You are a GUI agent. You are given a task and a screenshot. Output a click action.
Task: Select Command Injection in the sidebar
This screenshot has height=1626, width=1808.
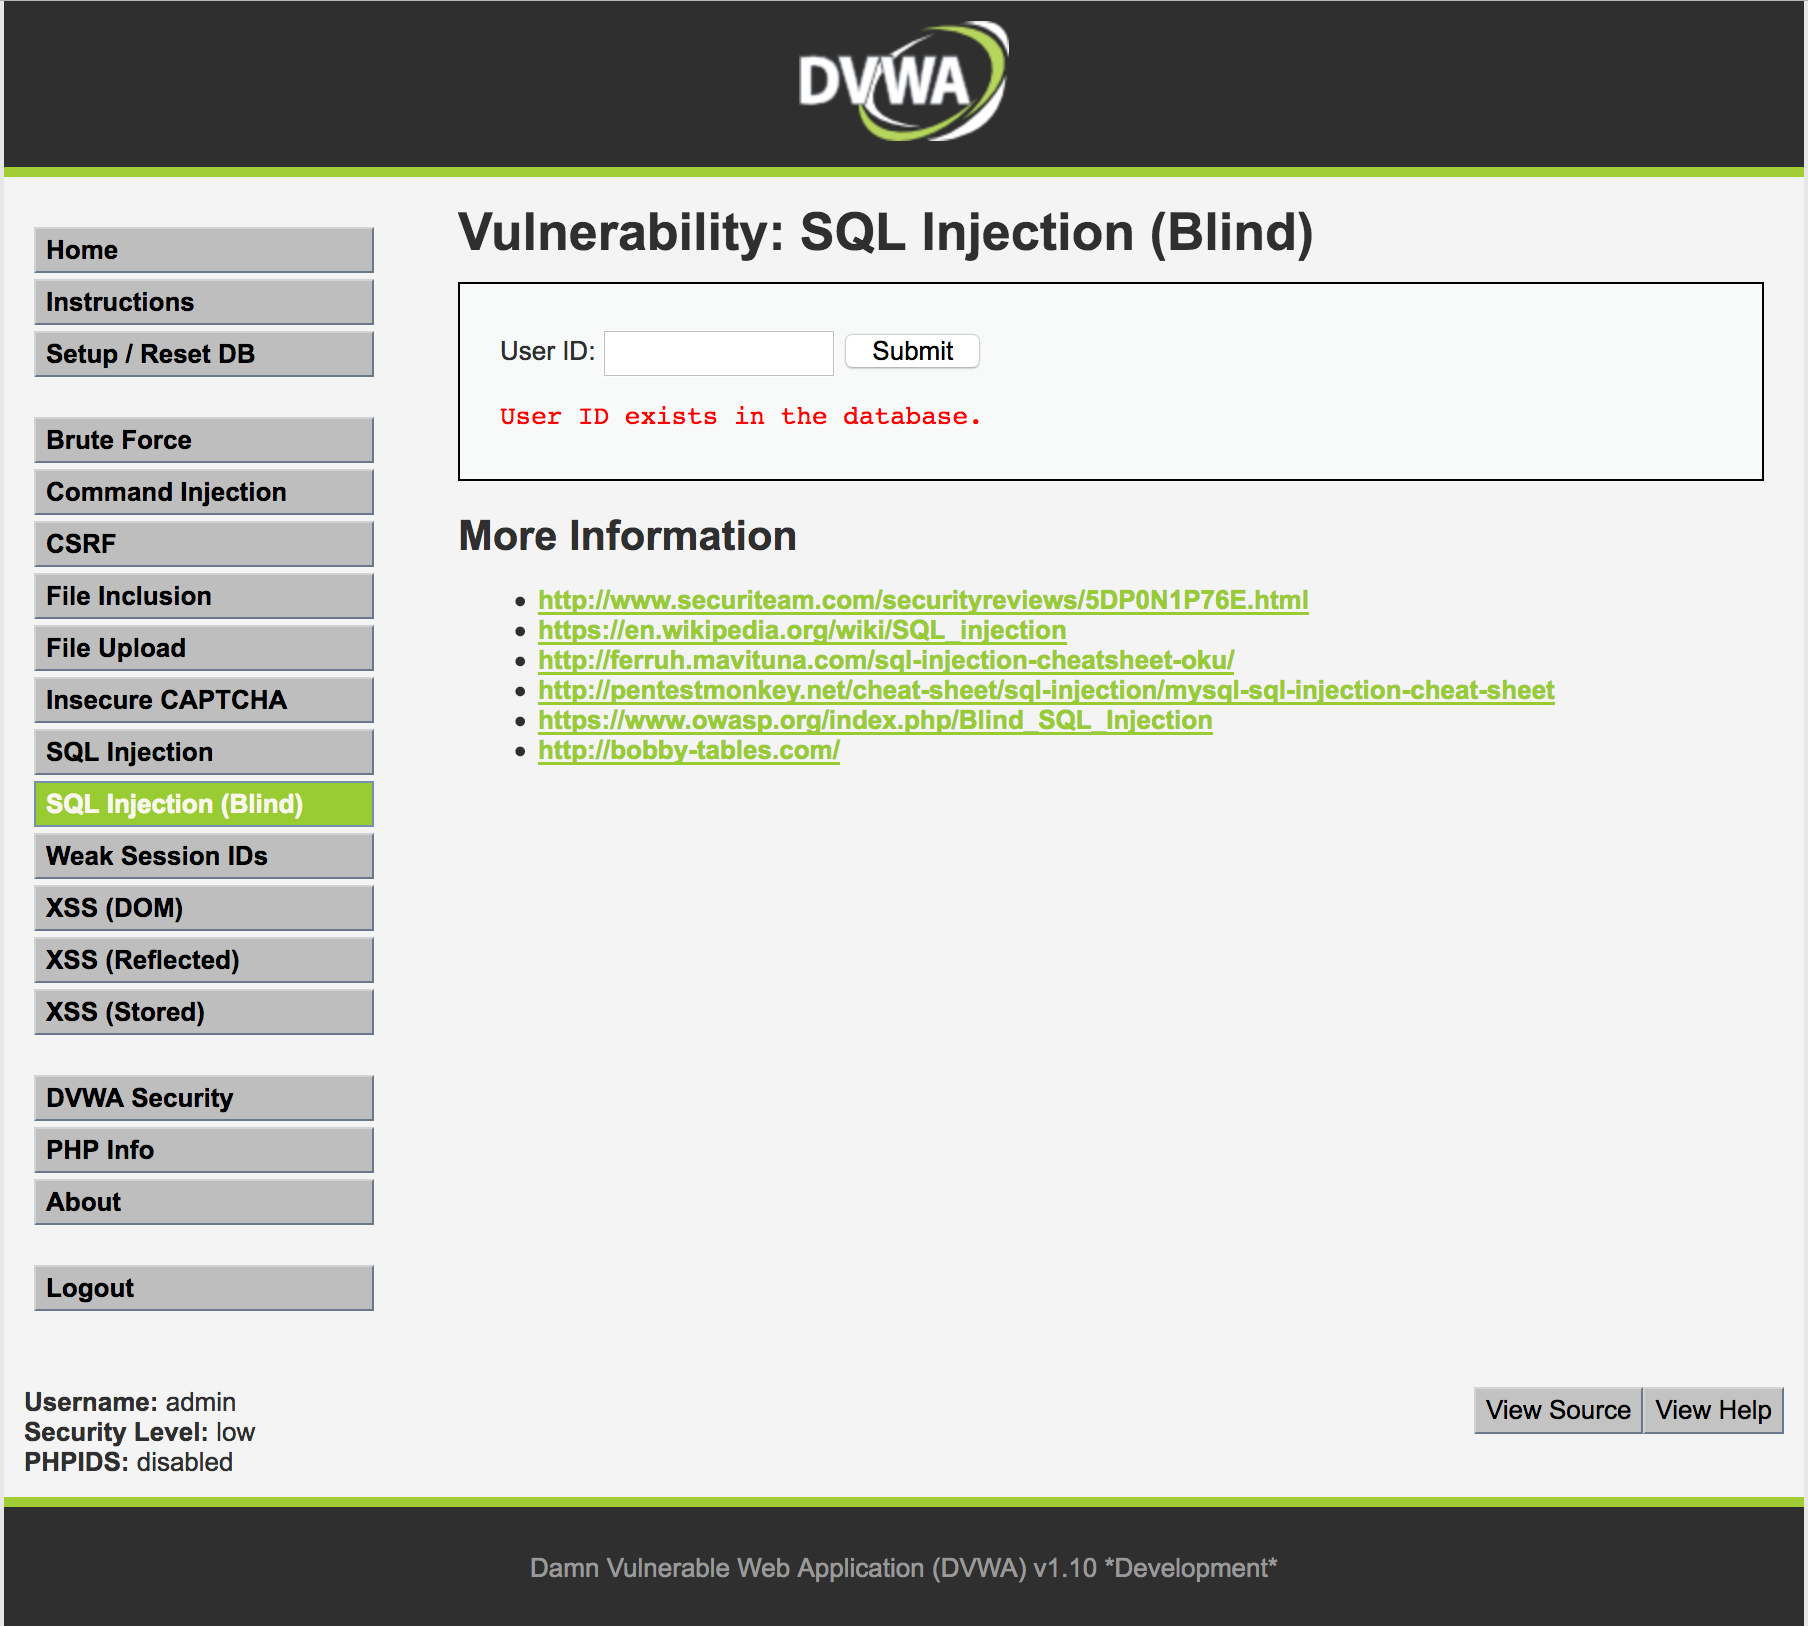click(x=204, y=492)
